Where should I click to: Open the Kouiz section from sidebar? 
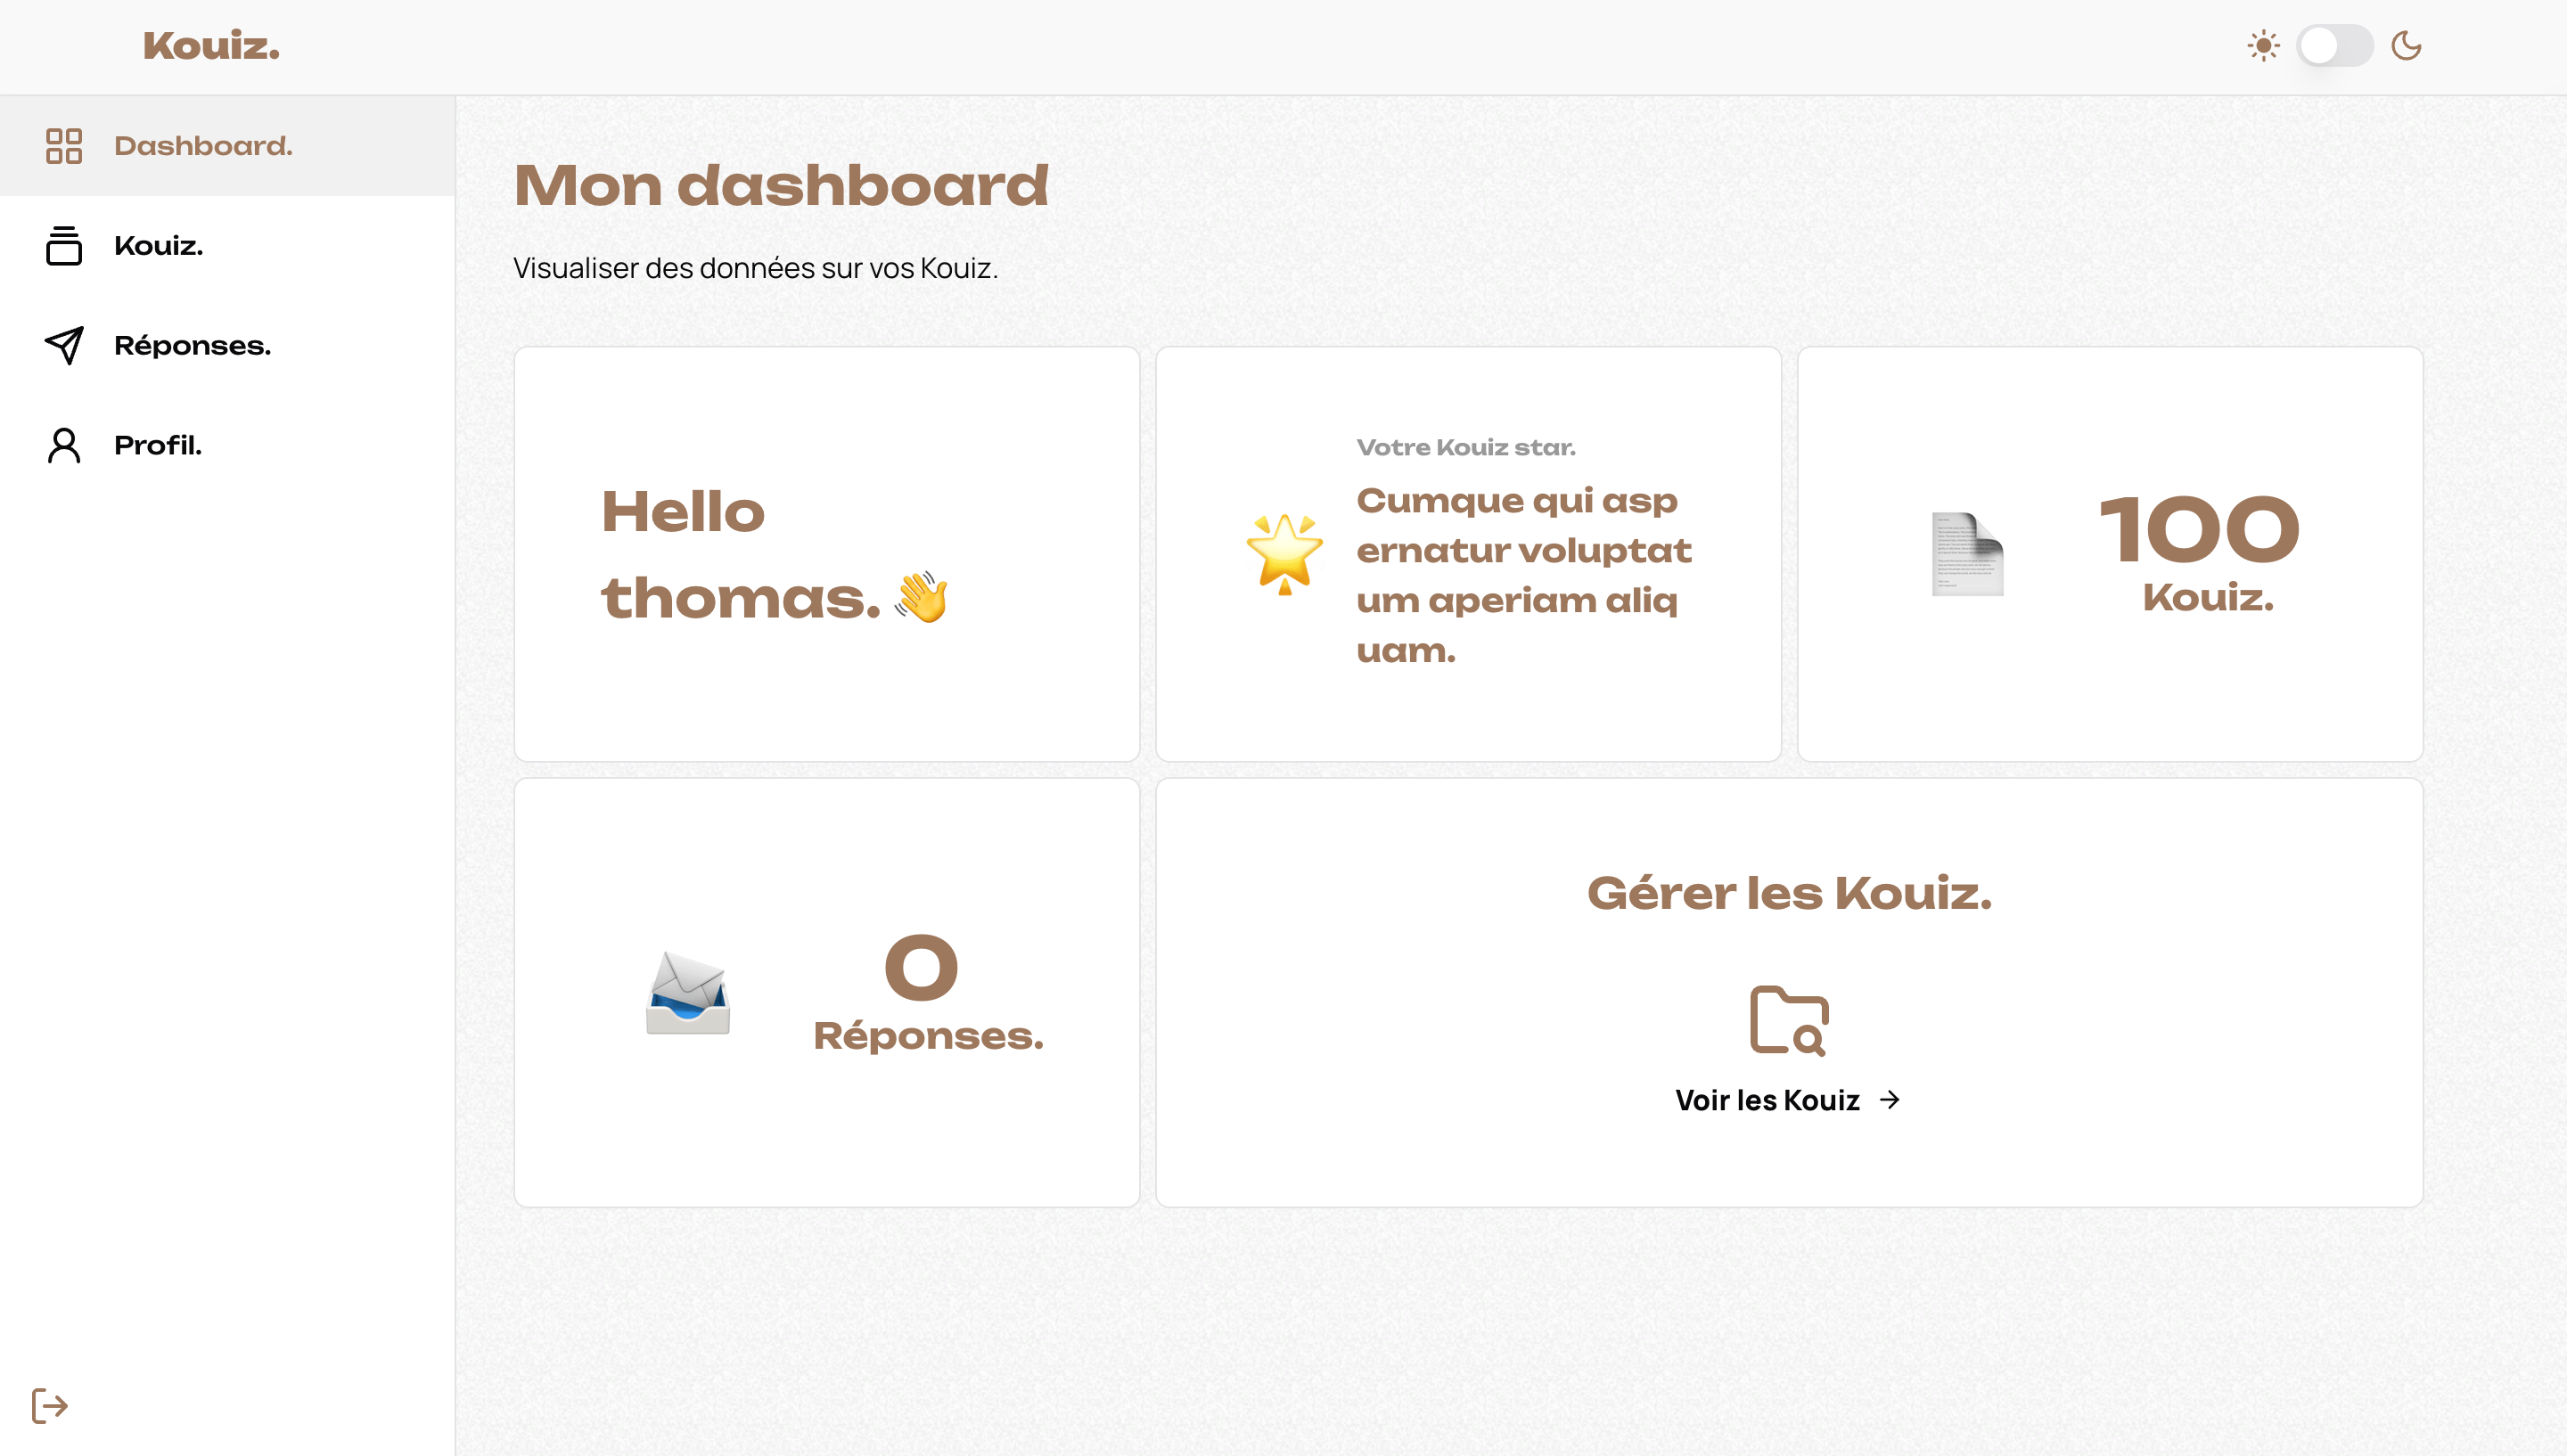(x=158, y=246)
